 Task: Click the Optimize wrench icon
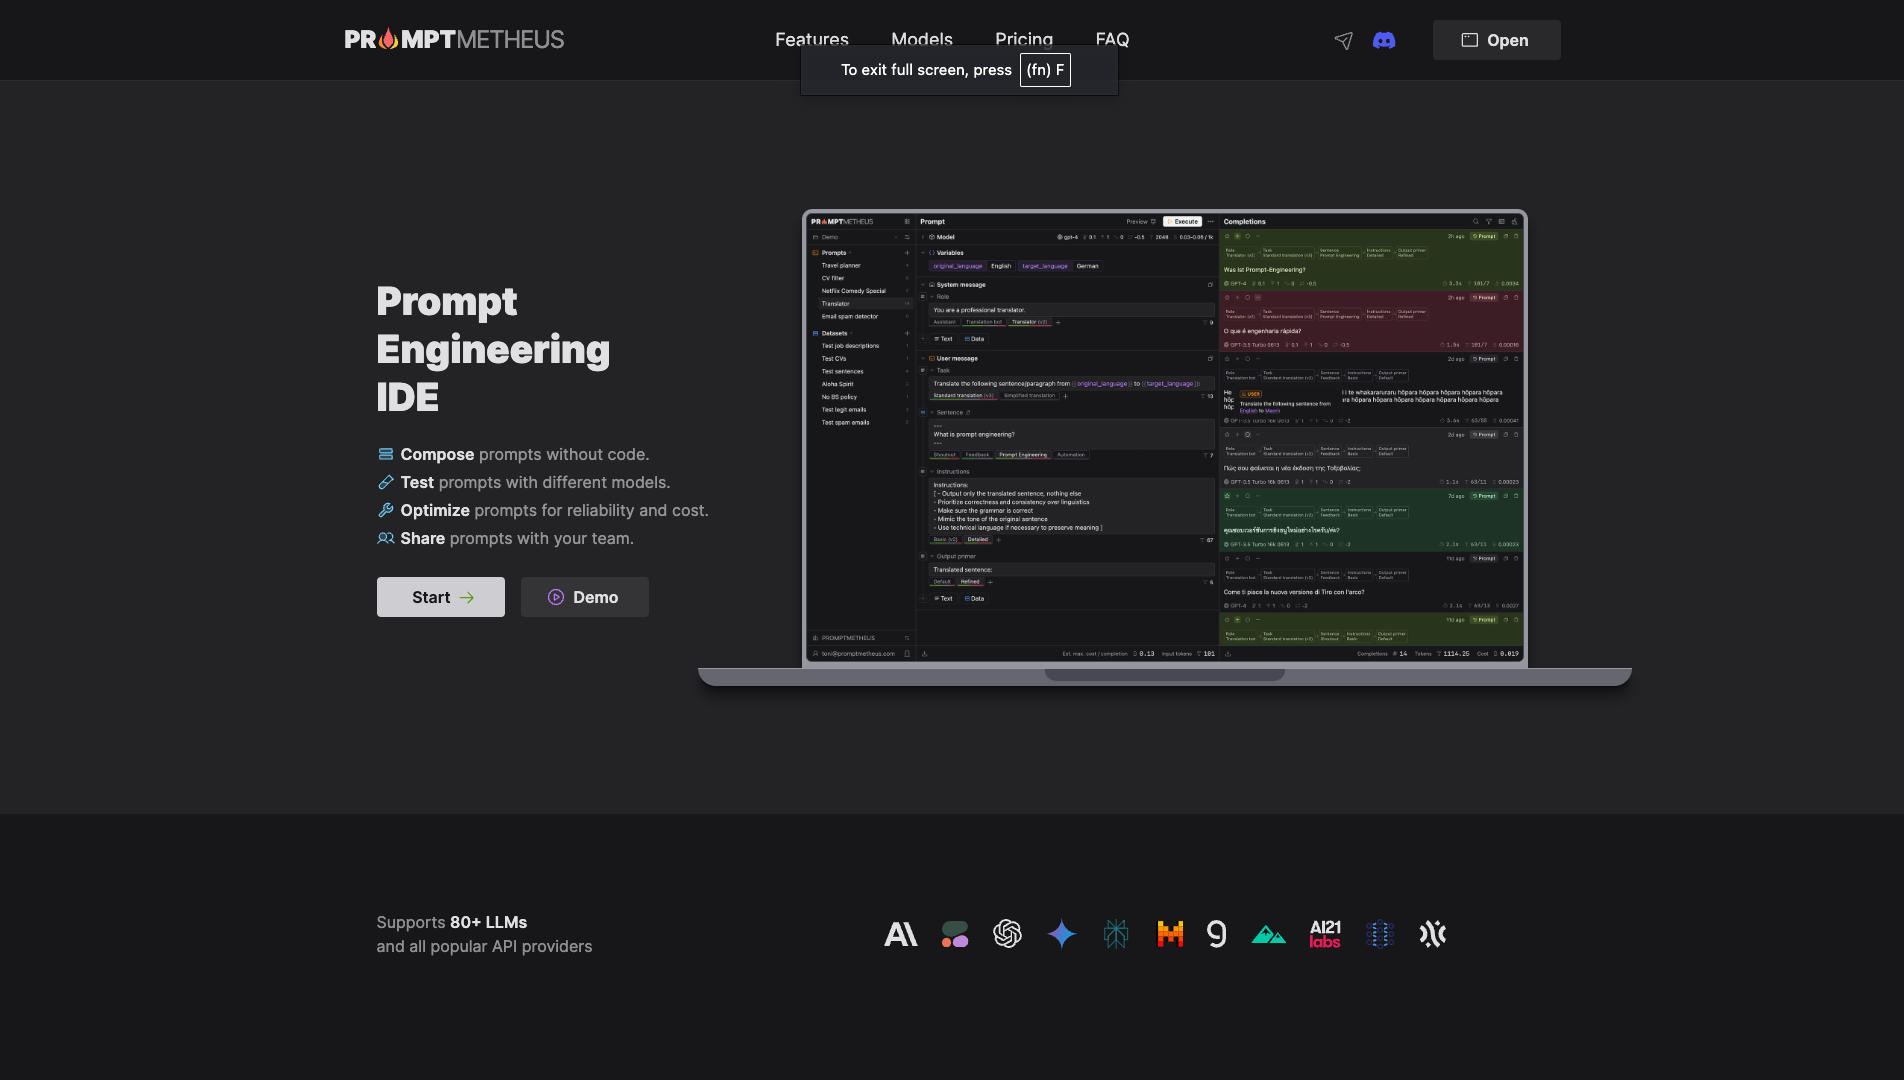coord(386,510)
